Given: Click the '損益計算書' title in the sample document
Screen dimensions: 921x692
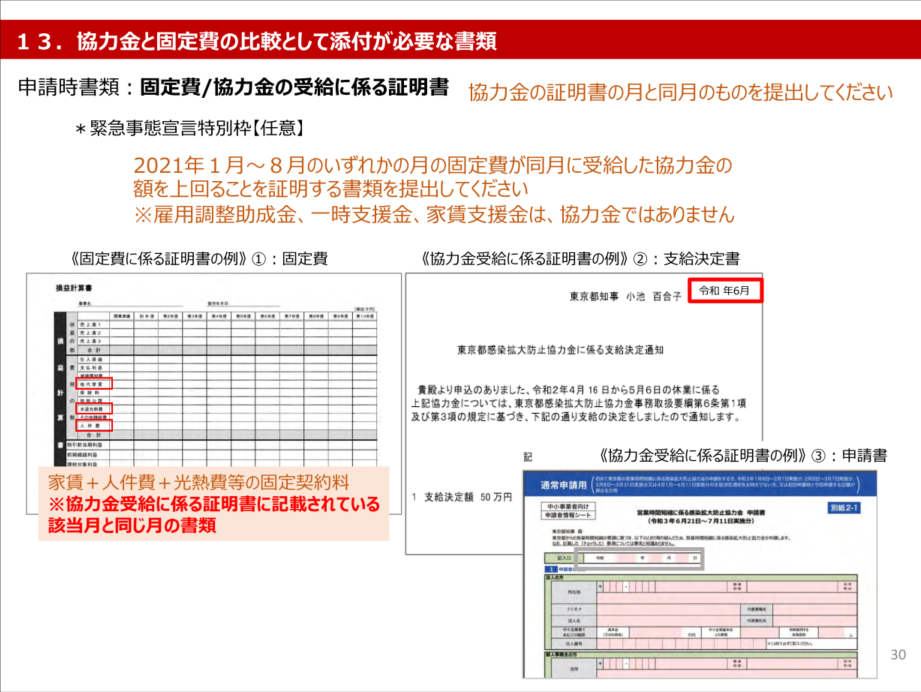Looking at the screenshot, I should tap(73, 288).
